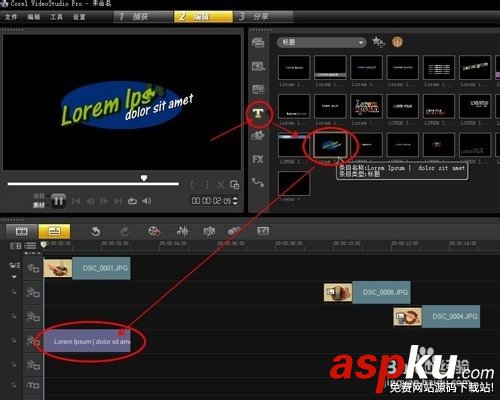
Task: Click the overlay track header icon by DSC_0003.JPG
Action: [33, 293]
